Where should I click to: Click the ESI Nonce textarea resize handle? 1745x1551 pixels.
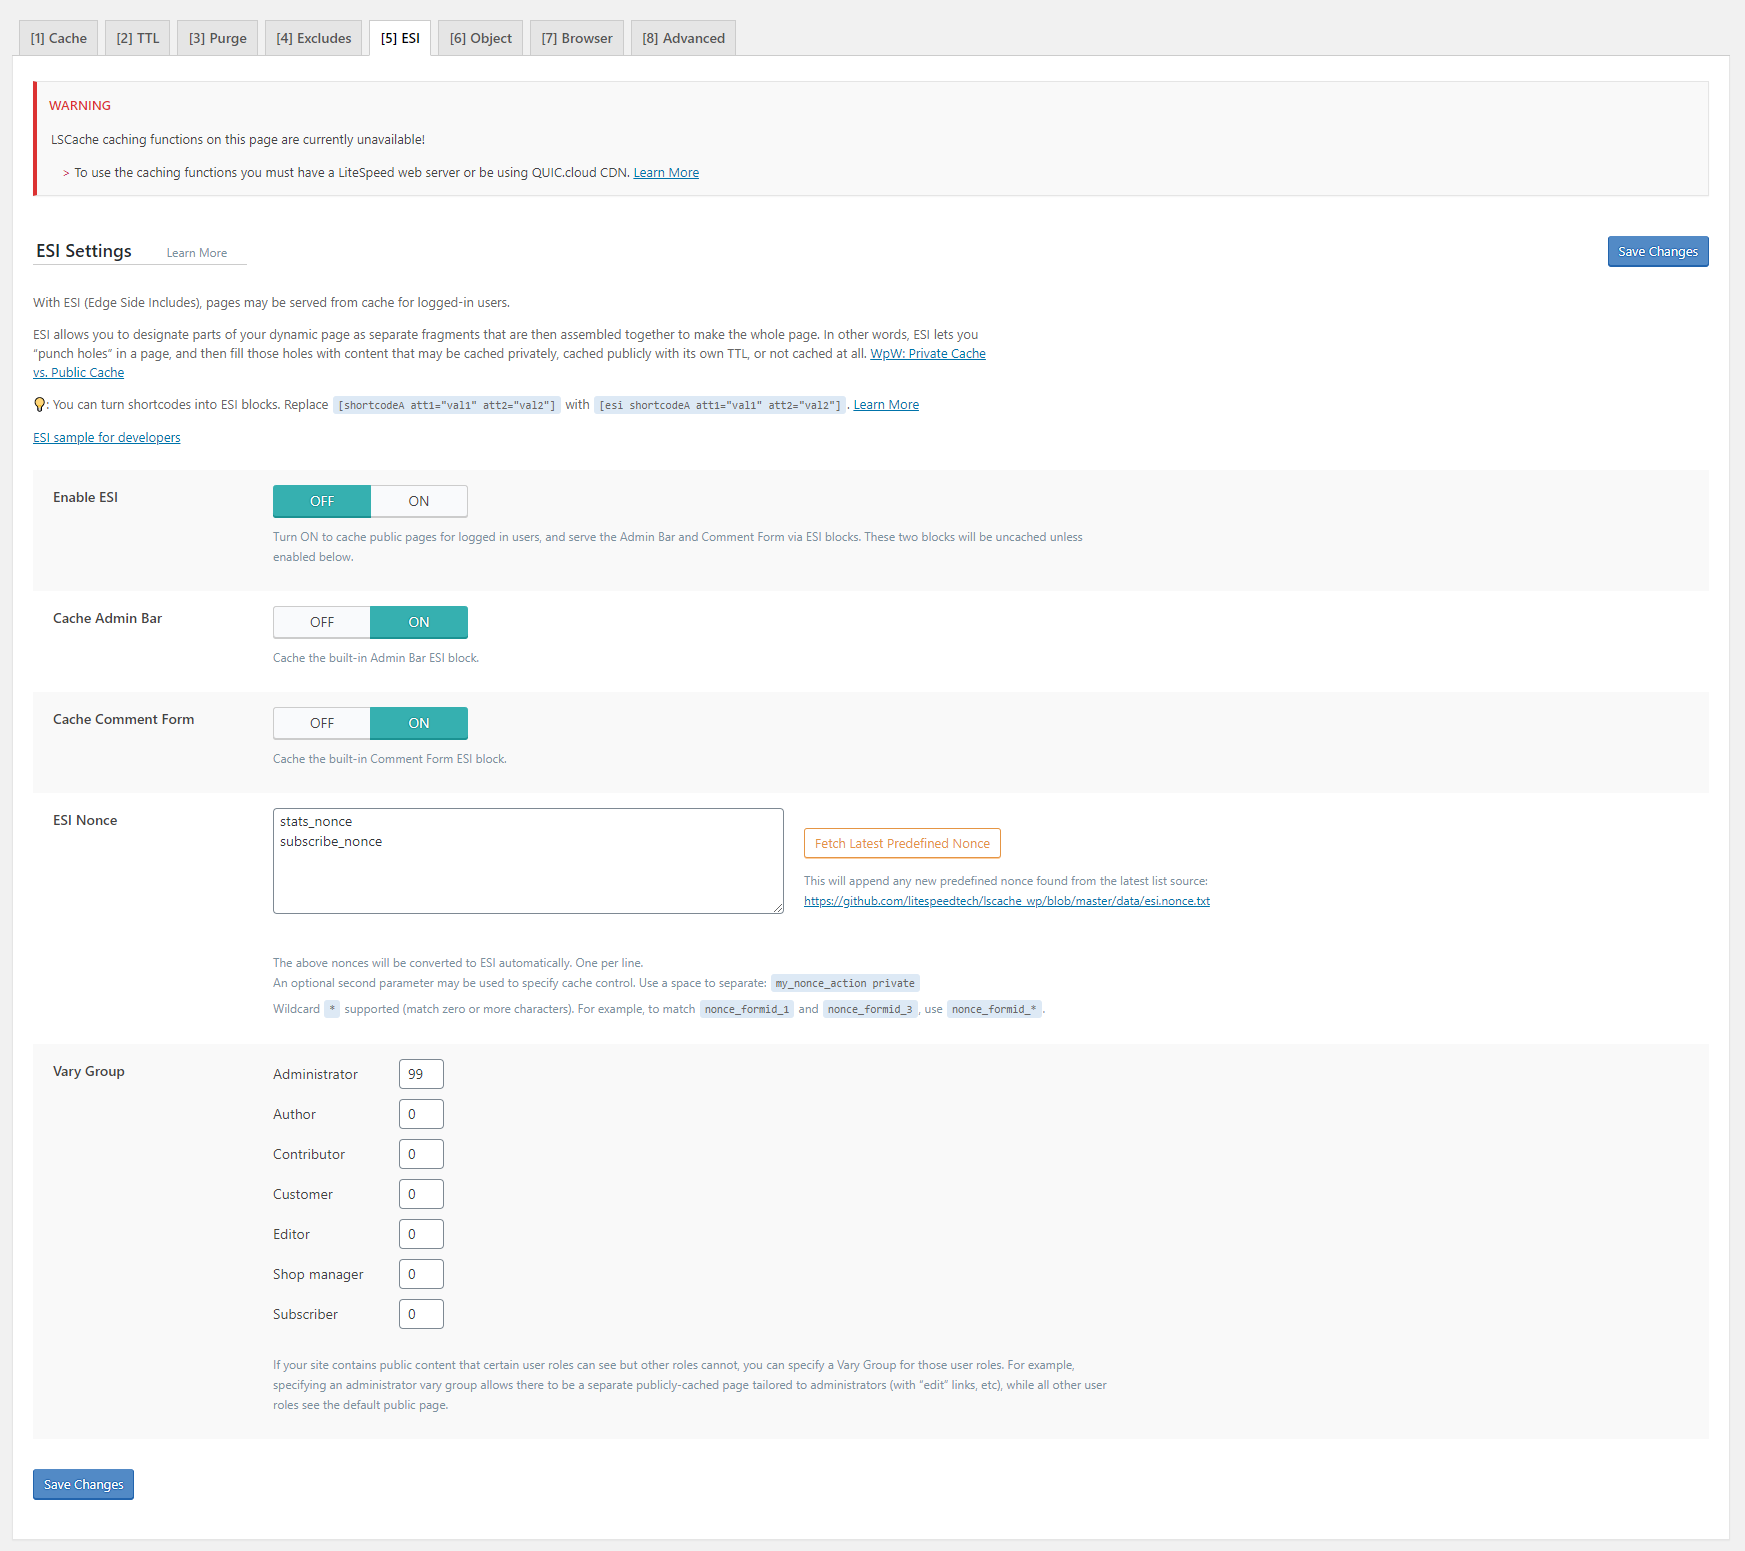pos(777,907)
